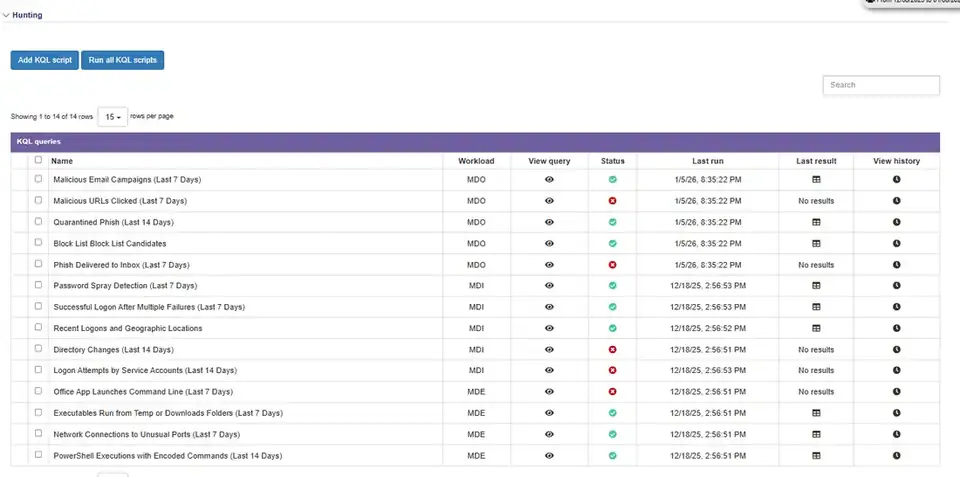
Task: Click red failed status for Malicious URLs Clicked
Action: [x=612, y=201]
